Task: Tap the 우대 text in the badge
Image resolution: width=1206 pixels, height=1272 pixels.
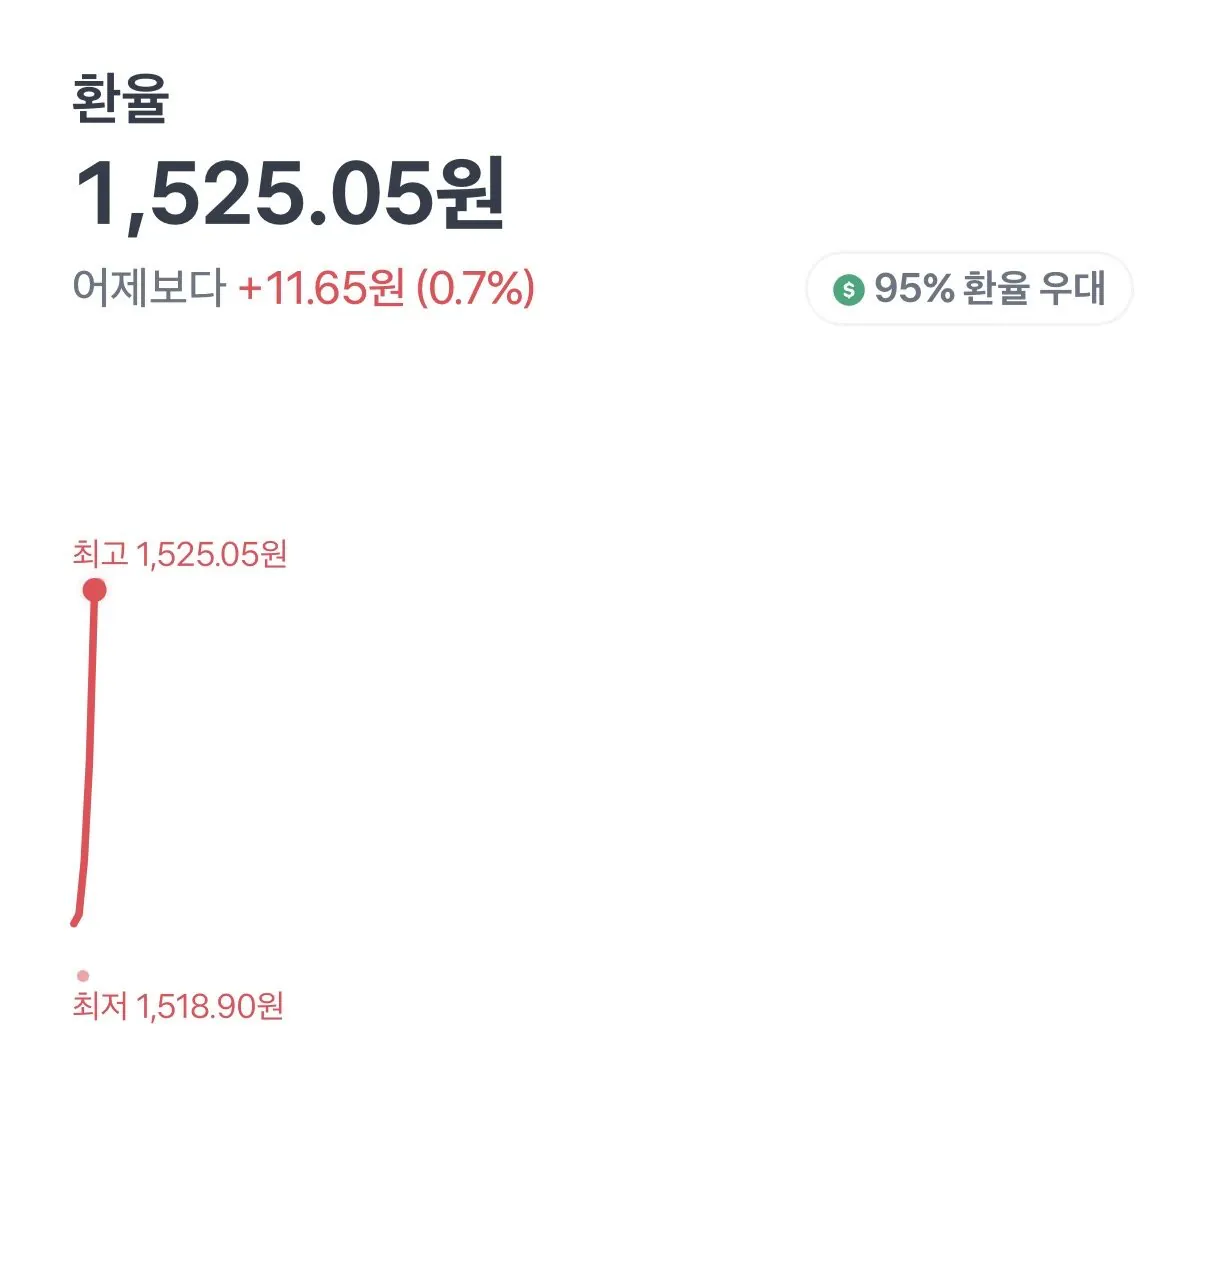Action: coord(1072,289)
